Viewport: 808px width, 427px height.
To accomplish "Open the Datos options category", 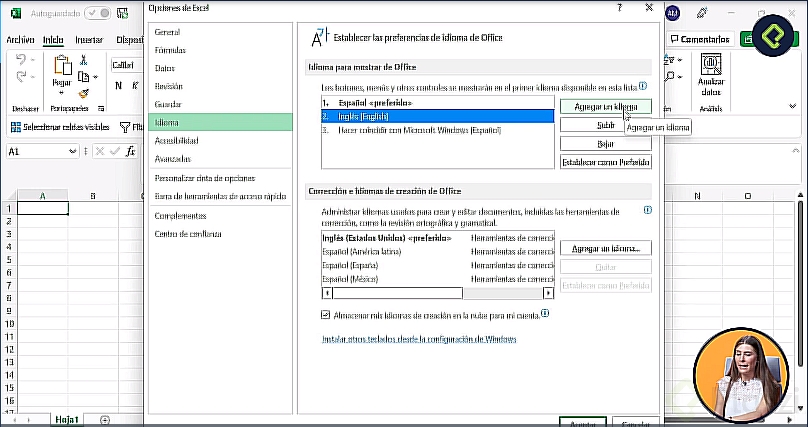I will [x=164, y=68].
